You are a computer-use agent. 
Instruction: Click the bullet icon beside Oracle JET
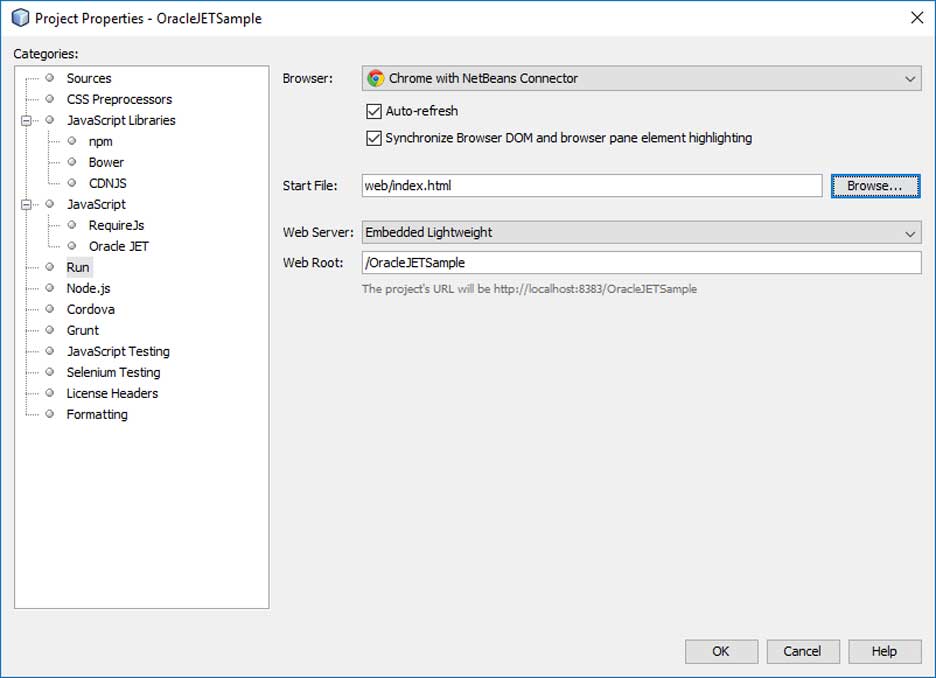point(72,246)
